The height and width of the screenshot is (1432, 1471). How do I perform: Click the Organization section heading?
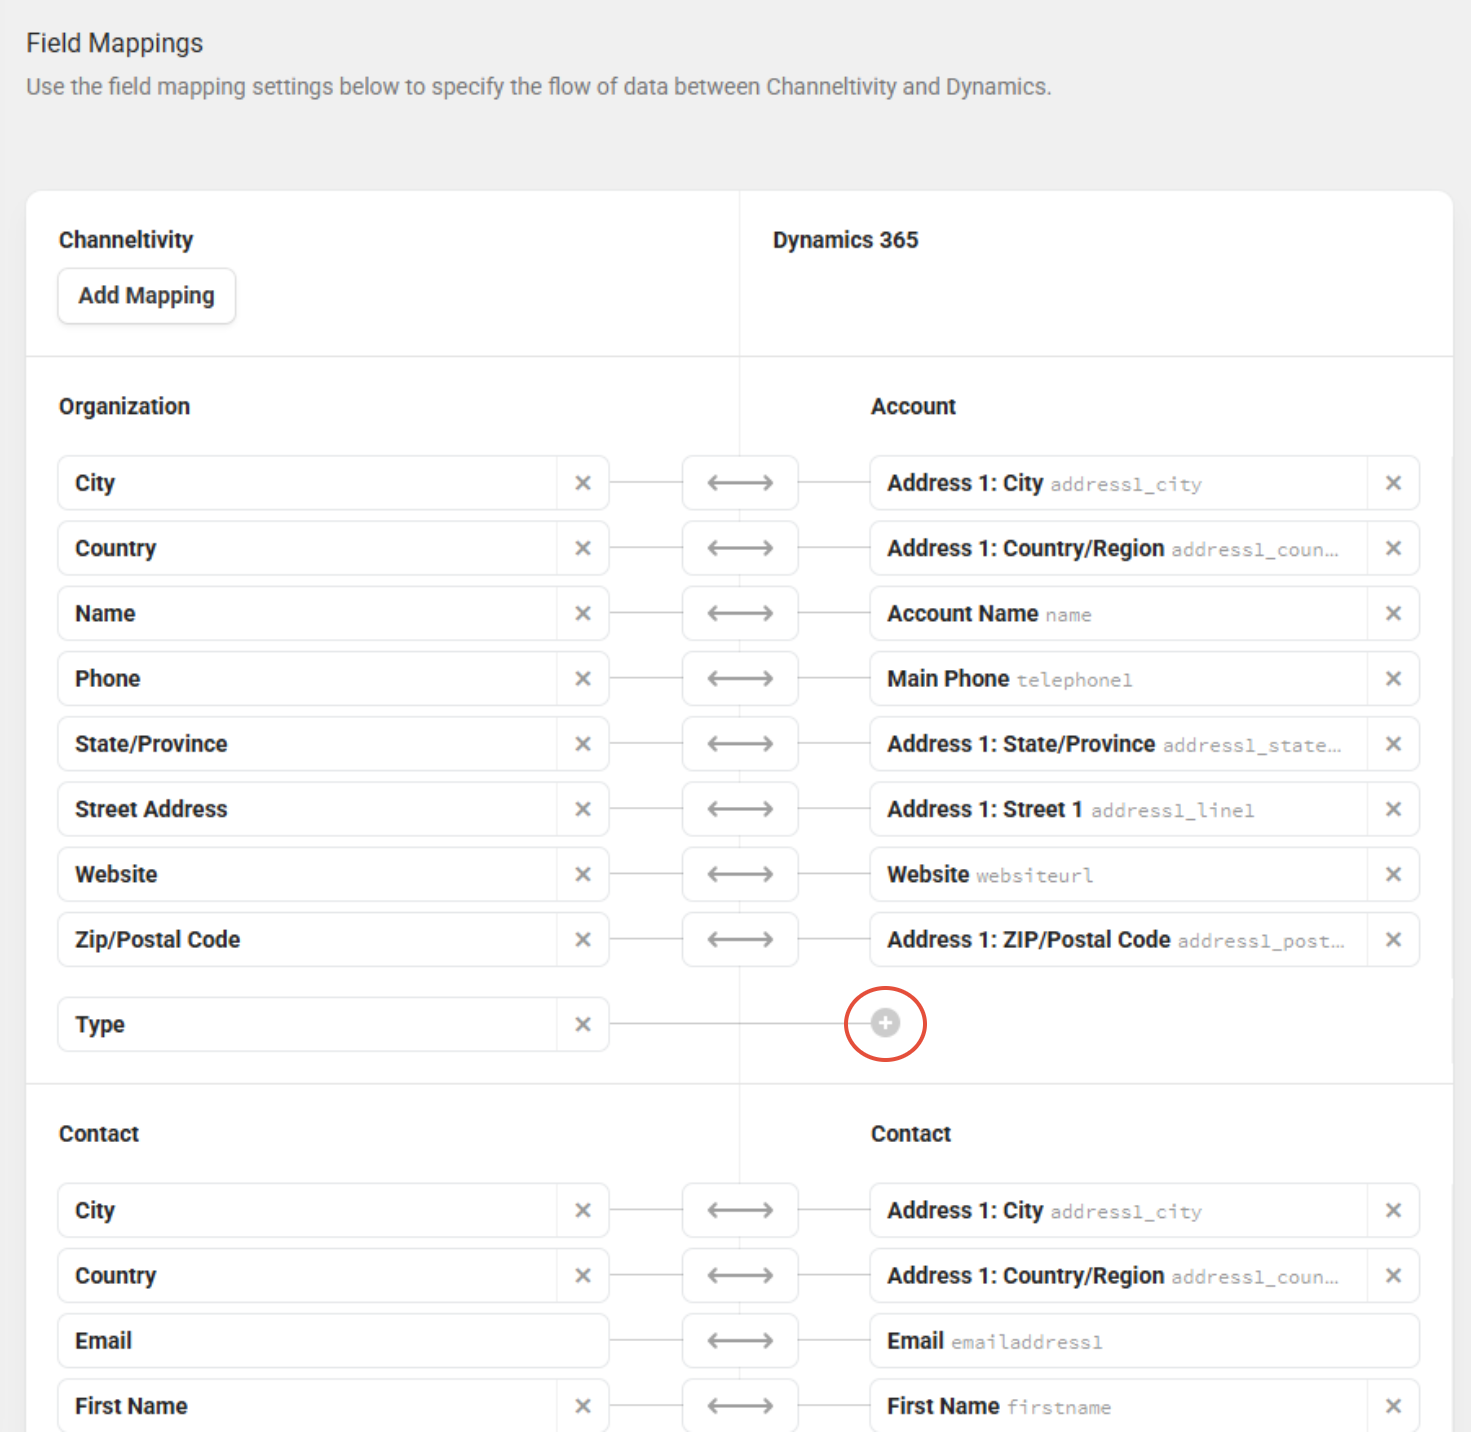(x=124, y=406)
